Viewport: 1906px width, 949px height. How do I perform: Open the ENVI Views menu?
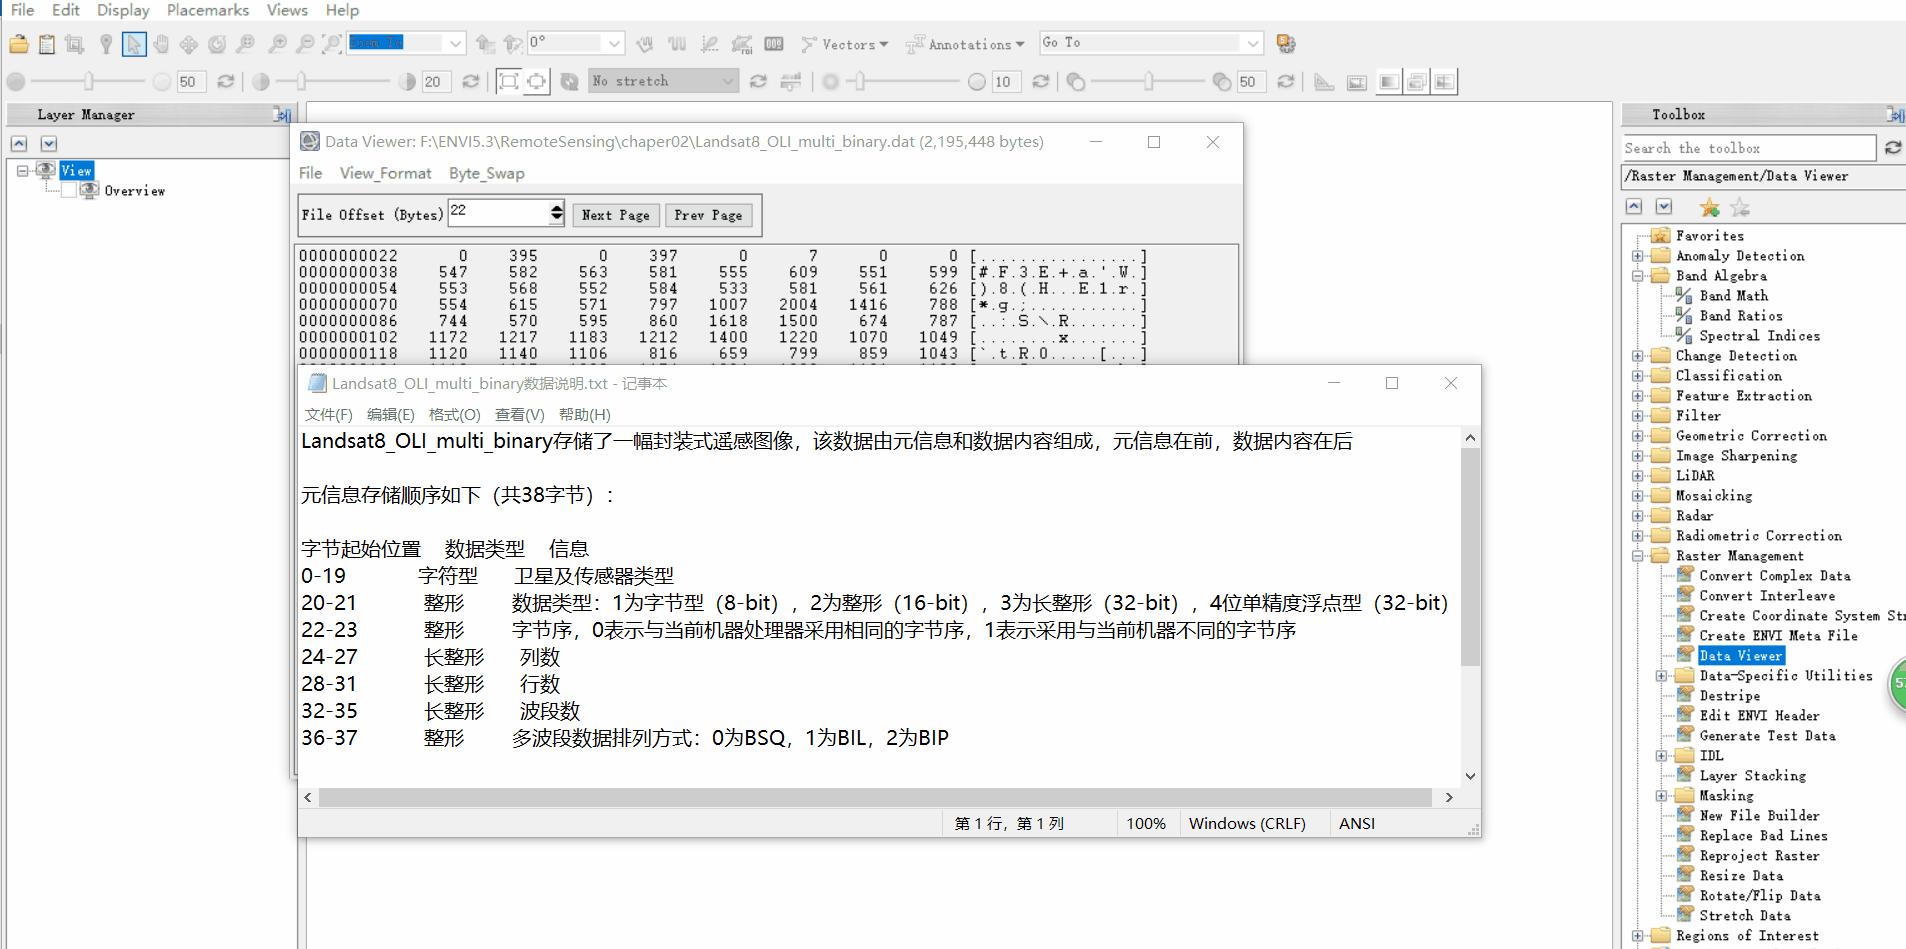pyautogui.click(x=287, y=10)
